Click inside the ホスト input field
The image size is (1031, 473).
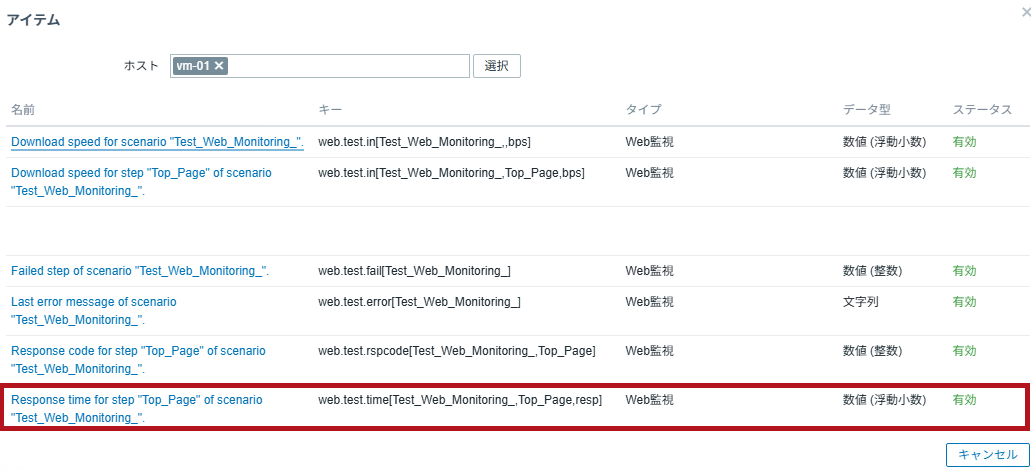tap(348, 66)
